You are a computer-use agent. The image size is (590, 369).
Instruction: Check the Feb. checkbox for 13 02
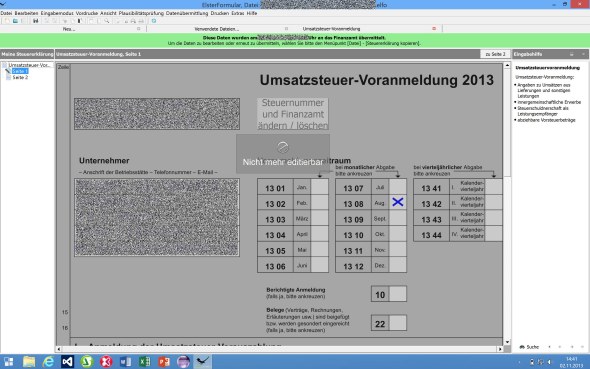tap(319, 202)
